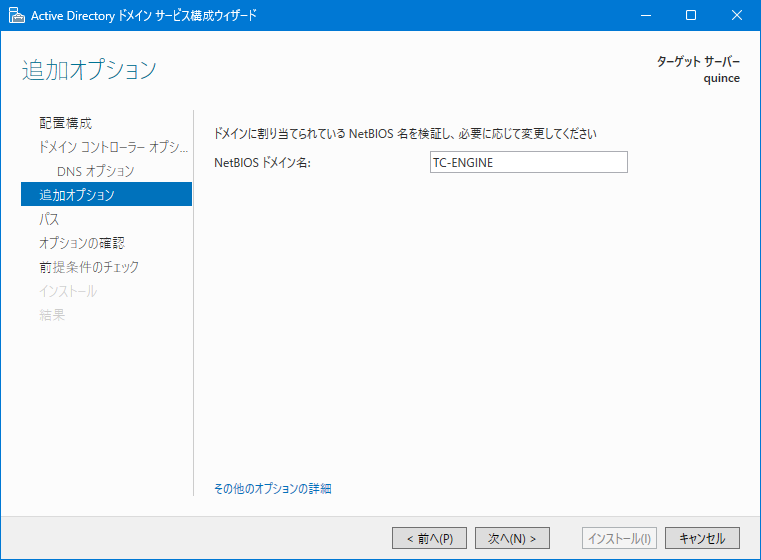Screen dimensions: 761x560
Task: Click the greyed-out インストール sidebar step
Action: click(x=68, y=291)
